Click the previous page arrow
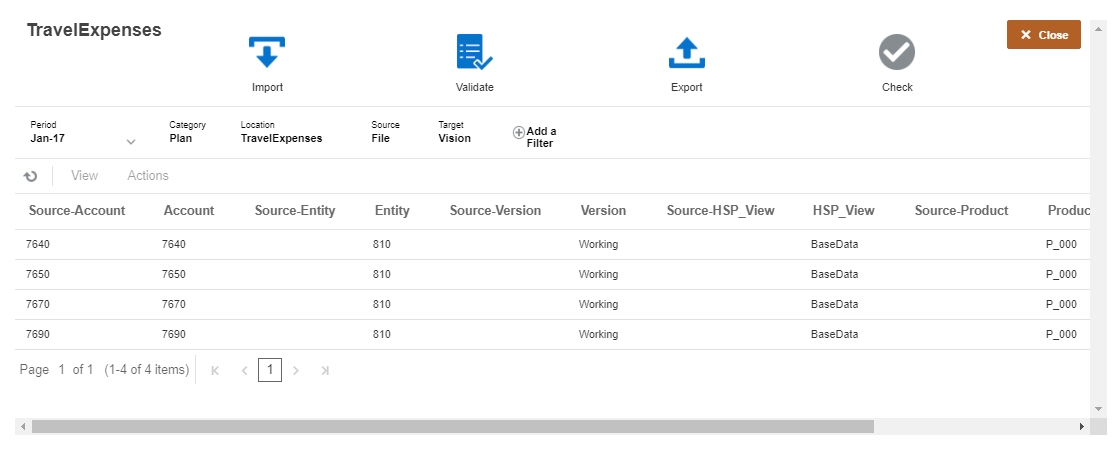The image size is (1119, 463). [244, 370]
